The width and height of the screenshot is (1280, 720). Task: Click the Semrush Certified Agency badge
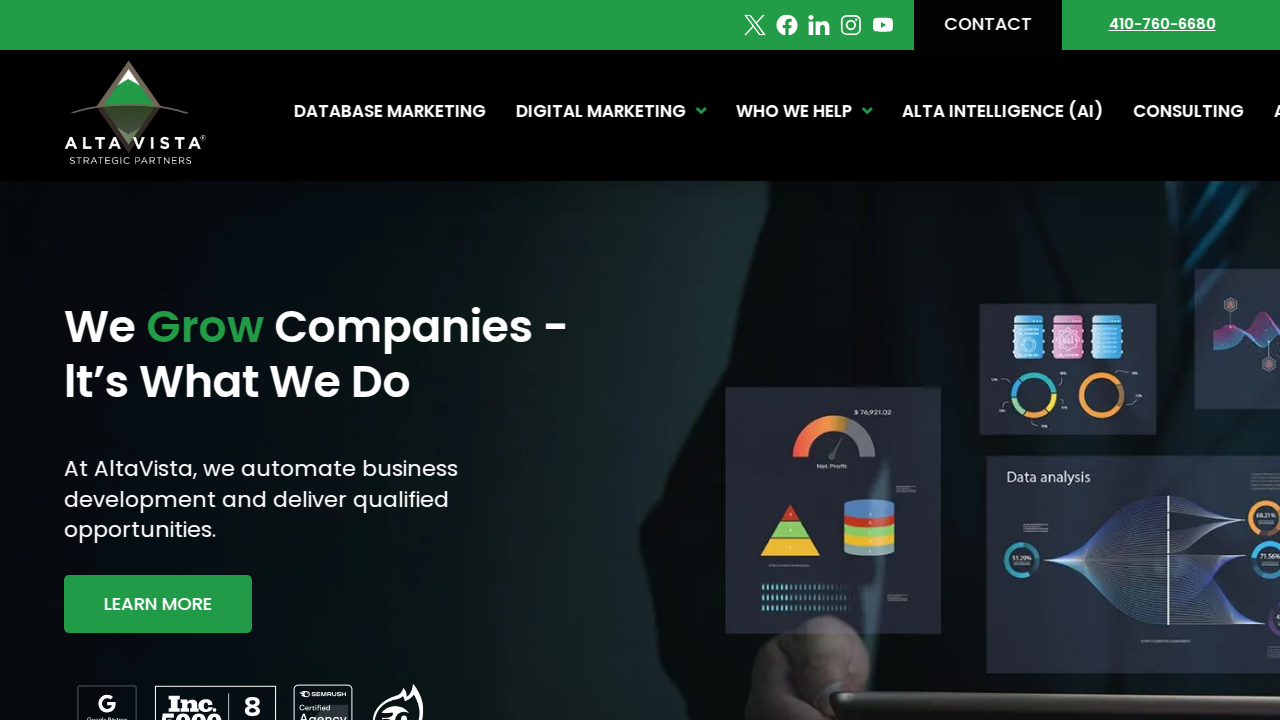pos(323,703)
